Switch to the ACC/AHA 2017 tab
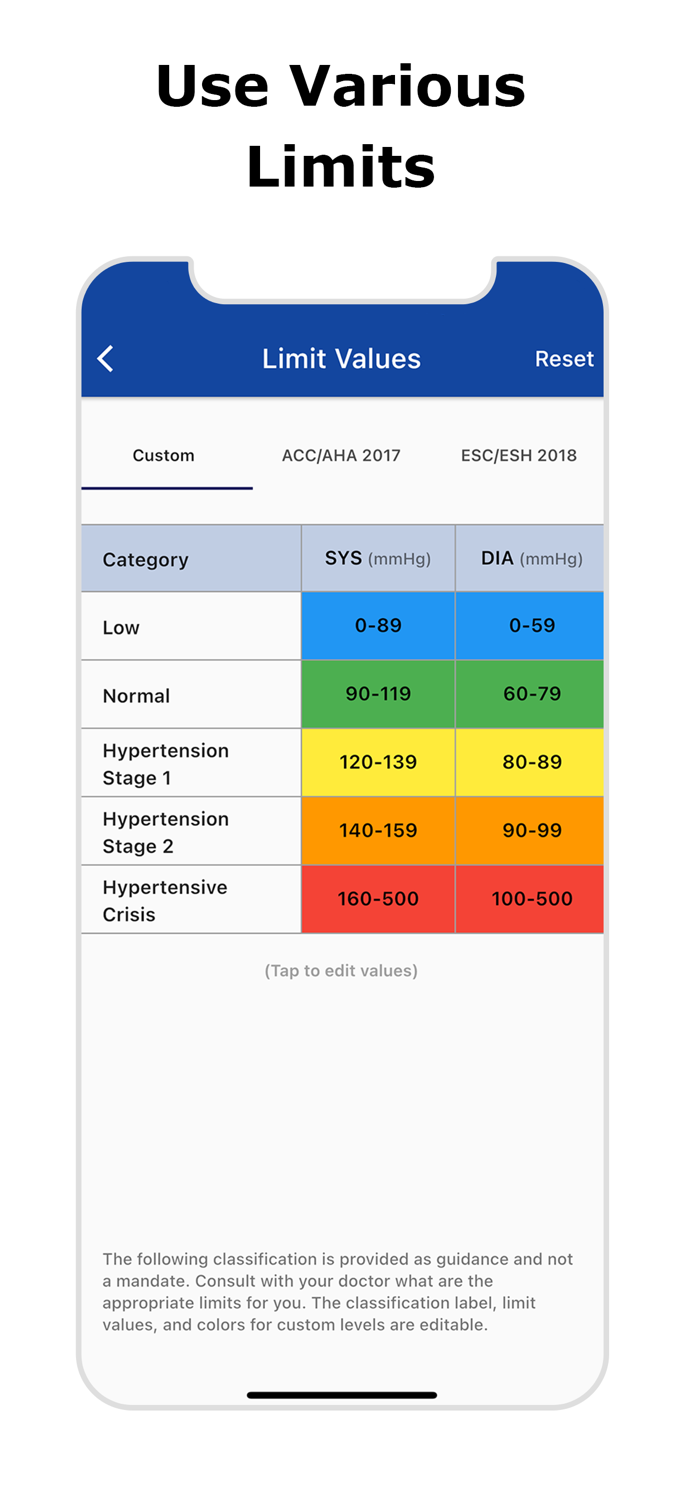The width and height of the screenshot is (693, 1500). pos(341,455)
